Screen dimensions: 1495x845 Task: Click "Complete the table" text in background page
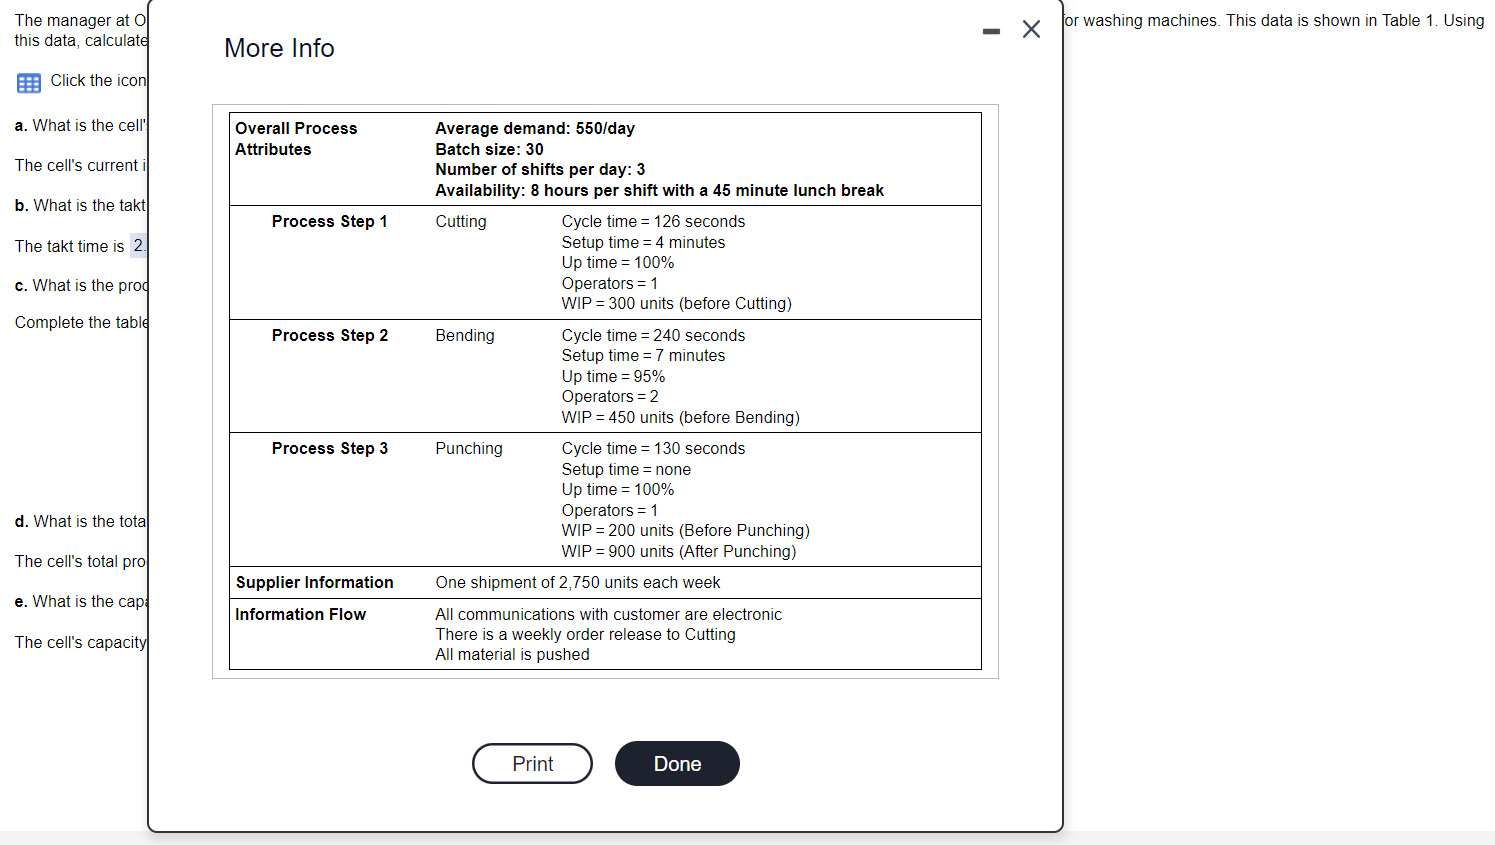click(81, 322)
